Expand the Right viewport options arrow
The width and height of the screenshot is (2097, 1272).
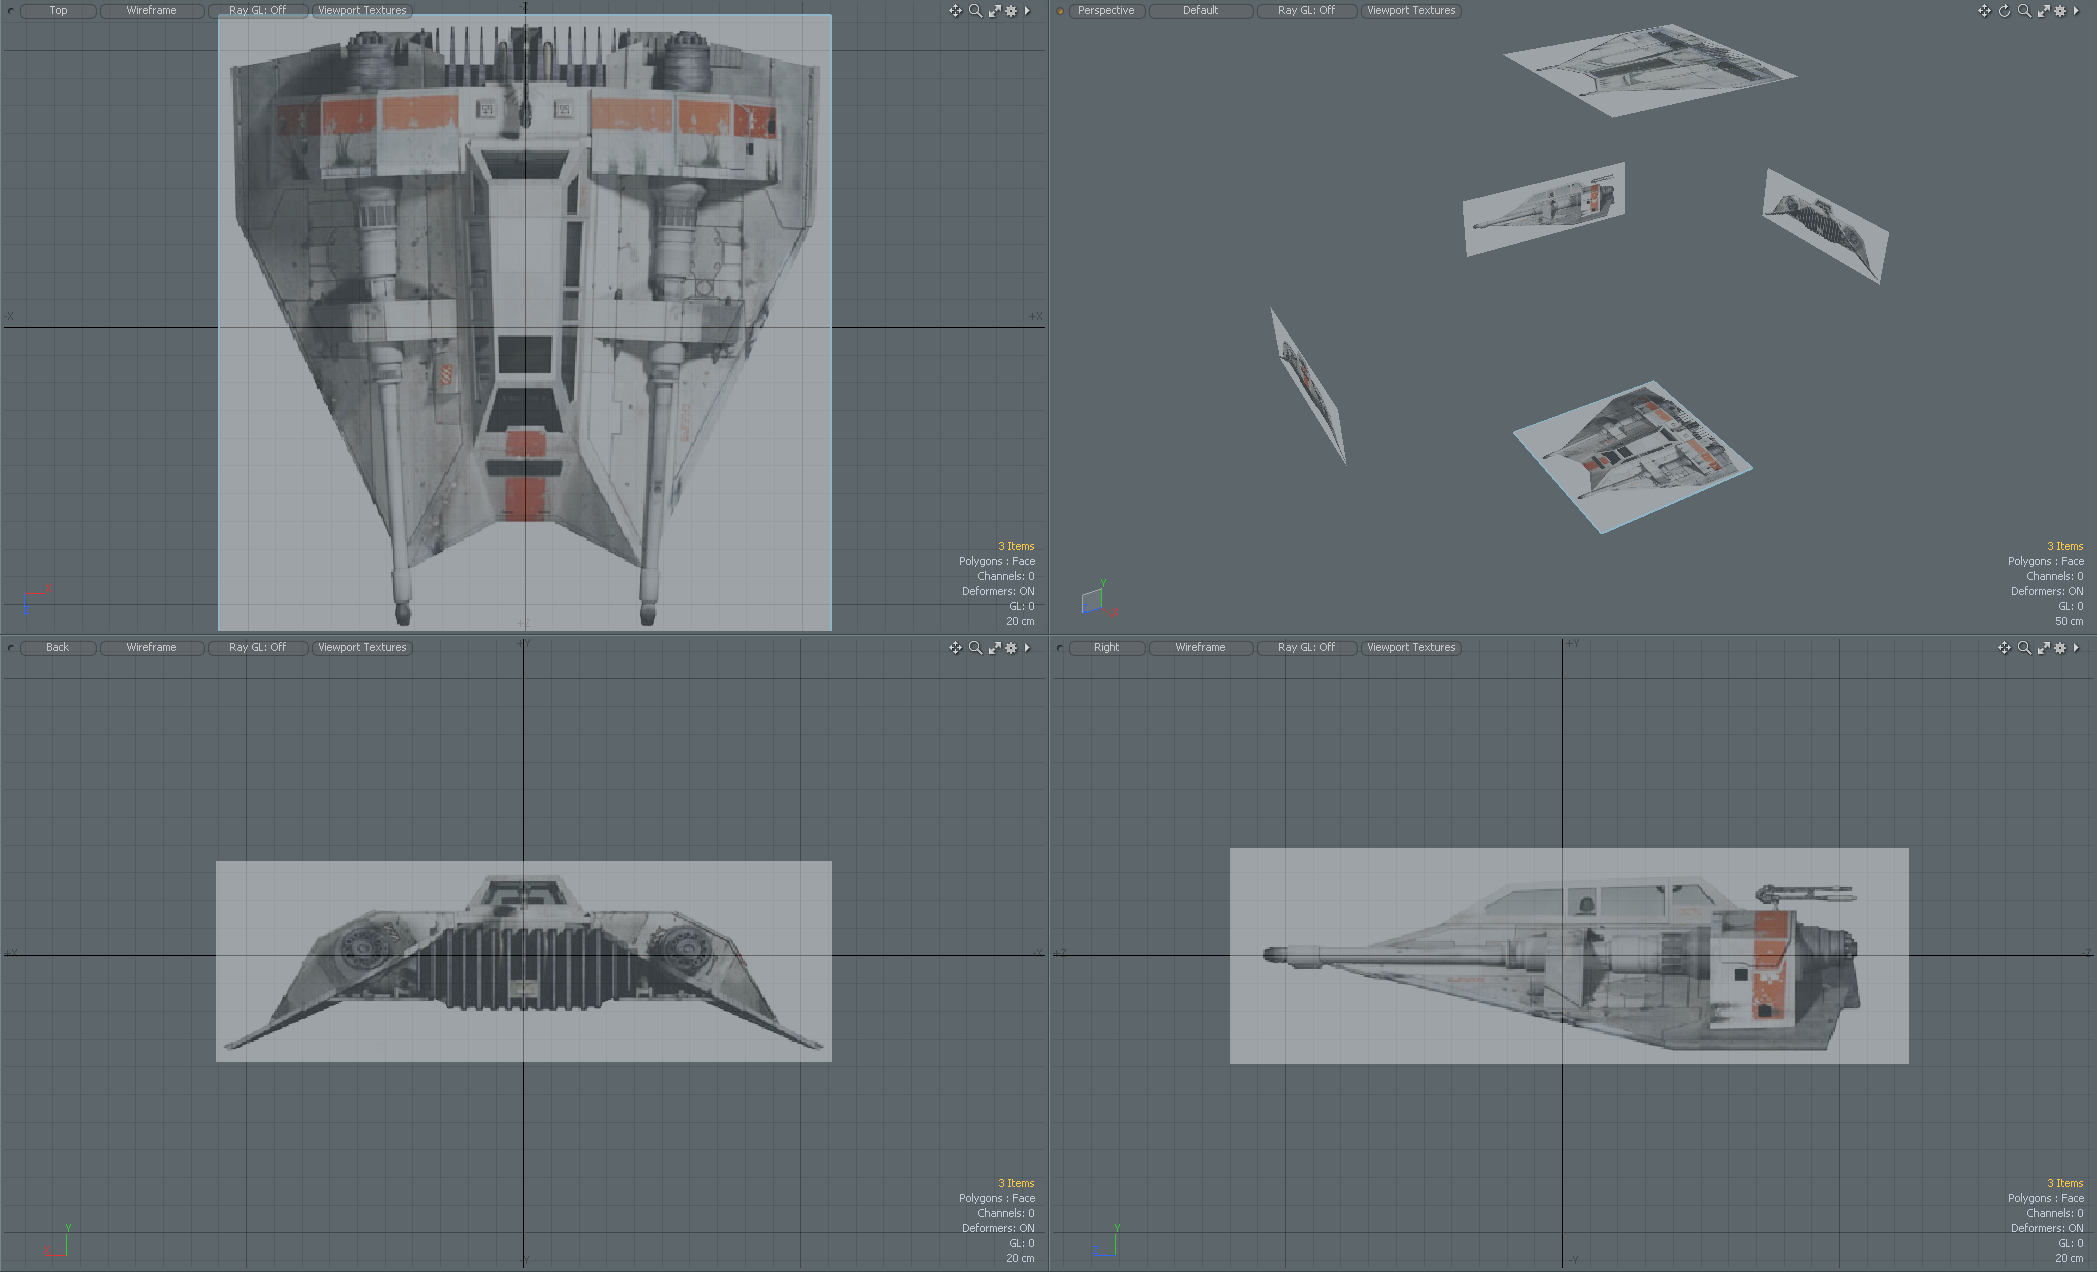[x=2076, y=648]
